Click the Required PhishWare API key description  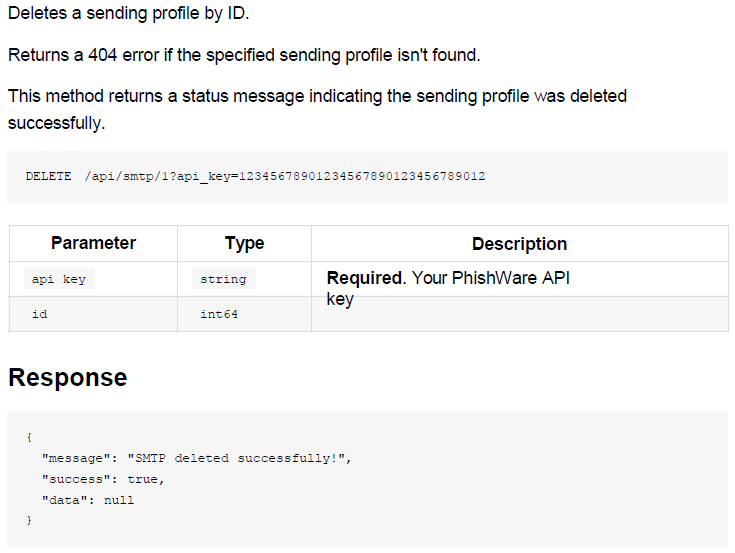point(448,288)
